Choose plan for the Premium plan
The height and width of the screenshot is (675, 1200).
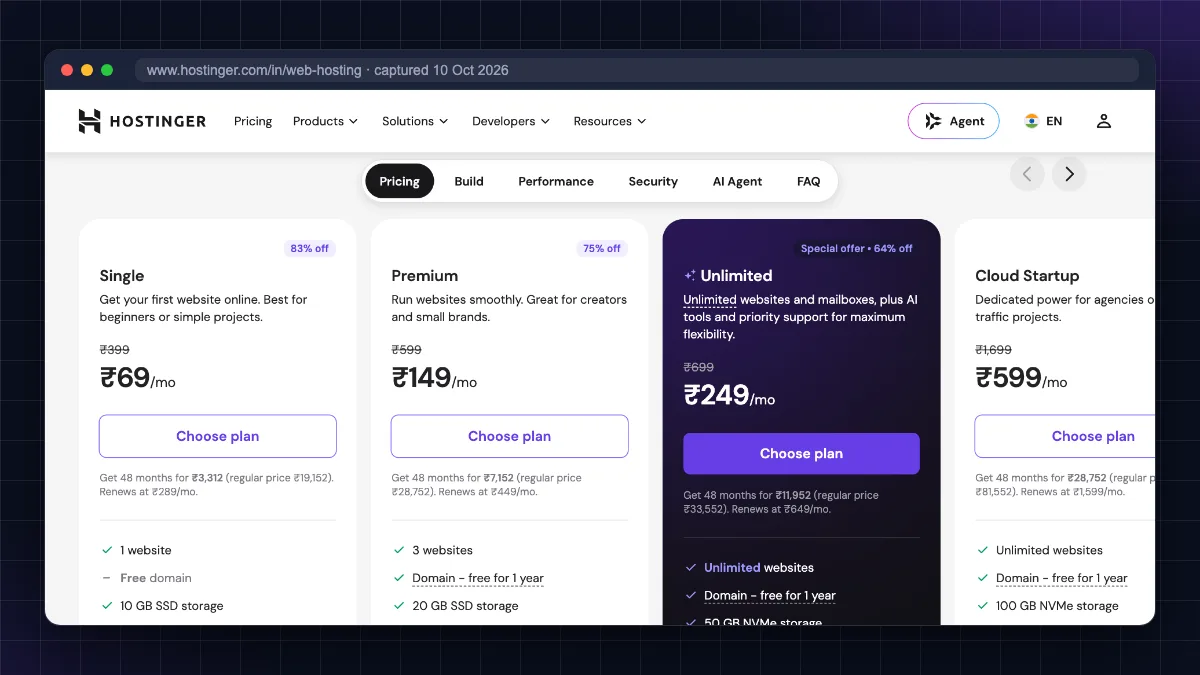(510, 436)
